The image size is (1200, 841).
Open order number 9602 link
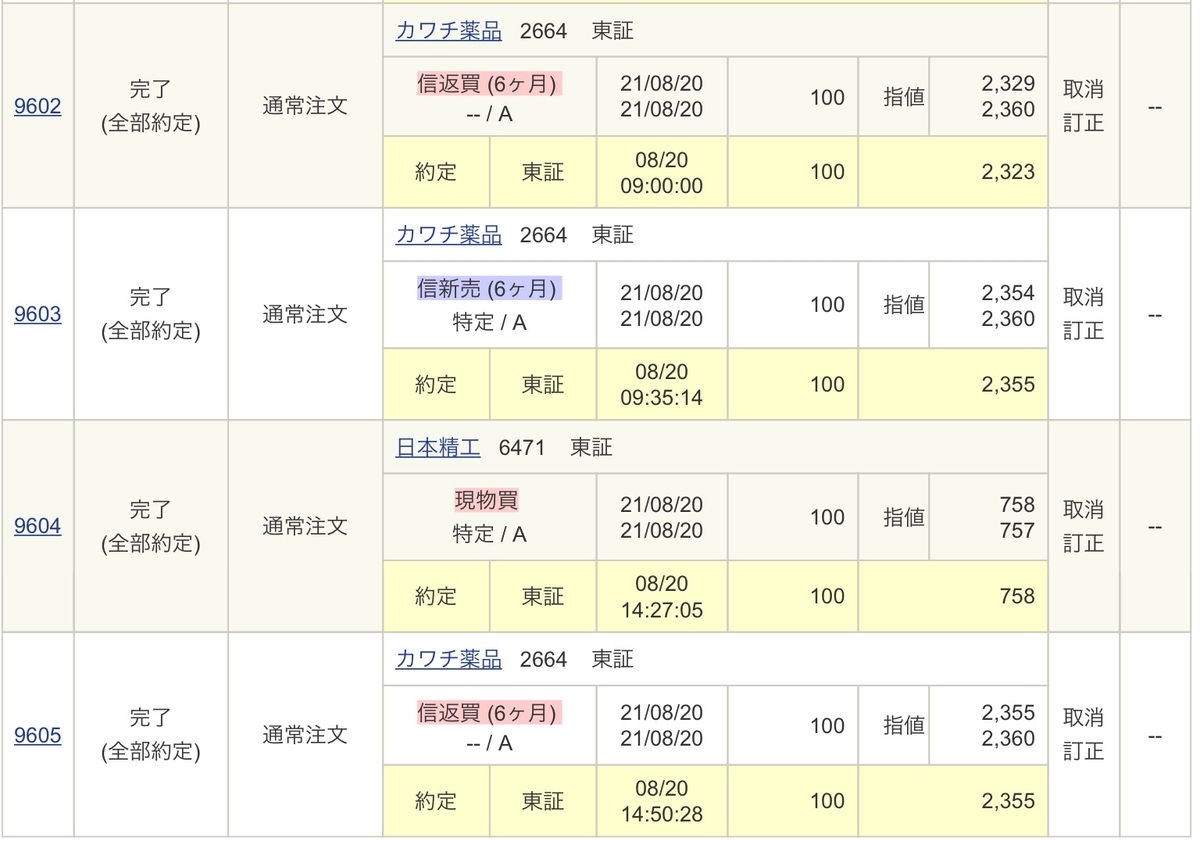(37, 105)
